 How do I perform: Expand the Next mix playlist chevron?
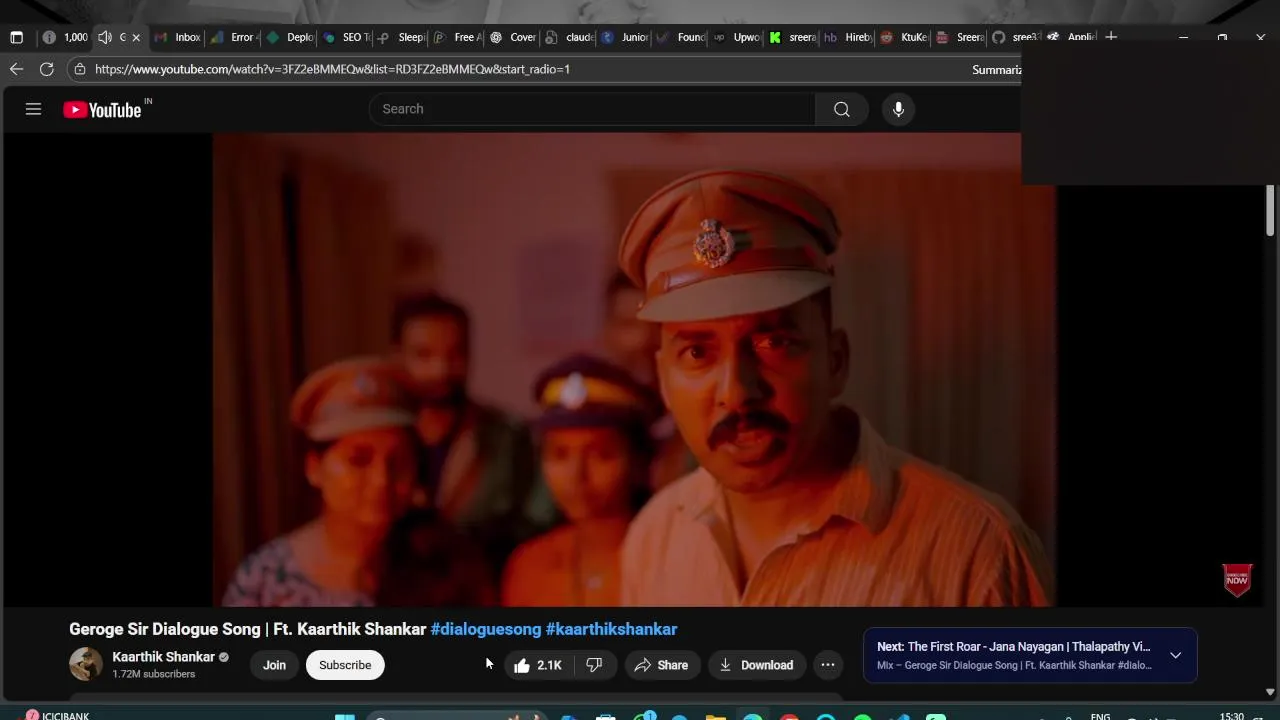(1175, 655)
